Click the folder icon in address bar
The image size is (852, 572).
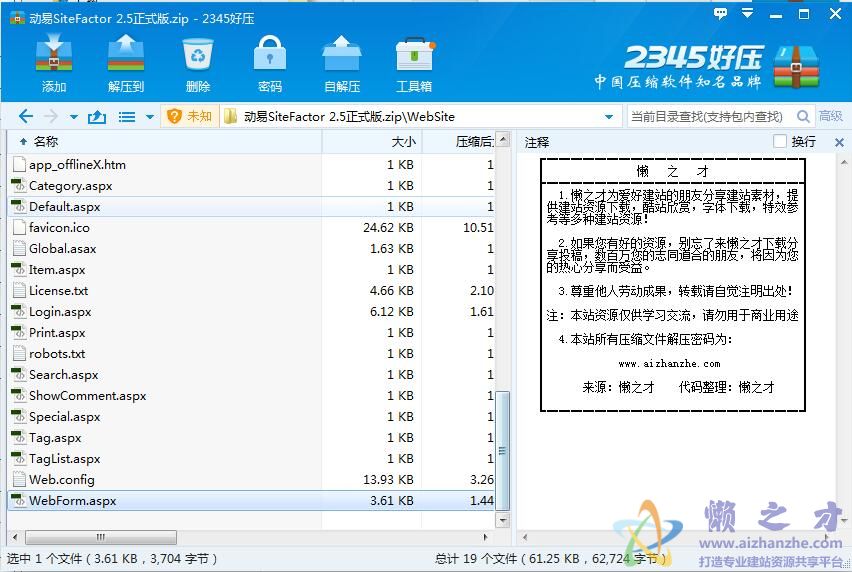point(230,116)
